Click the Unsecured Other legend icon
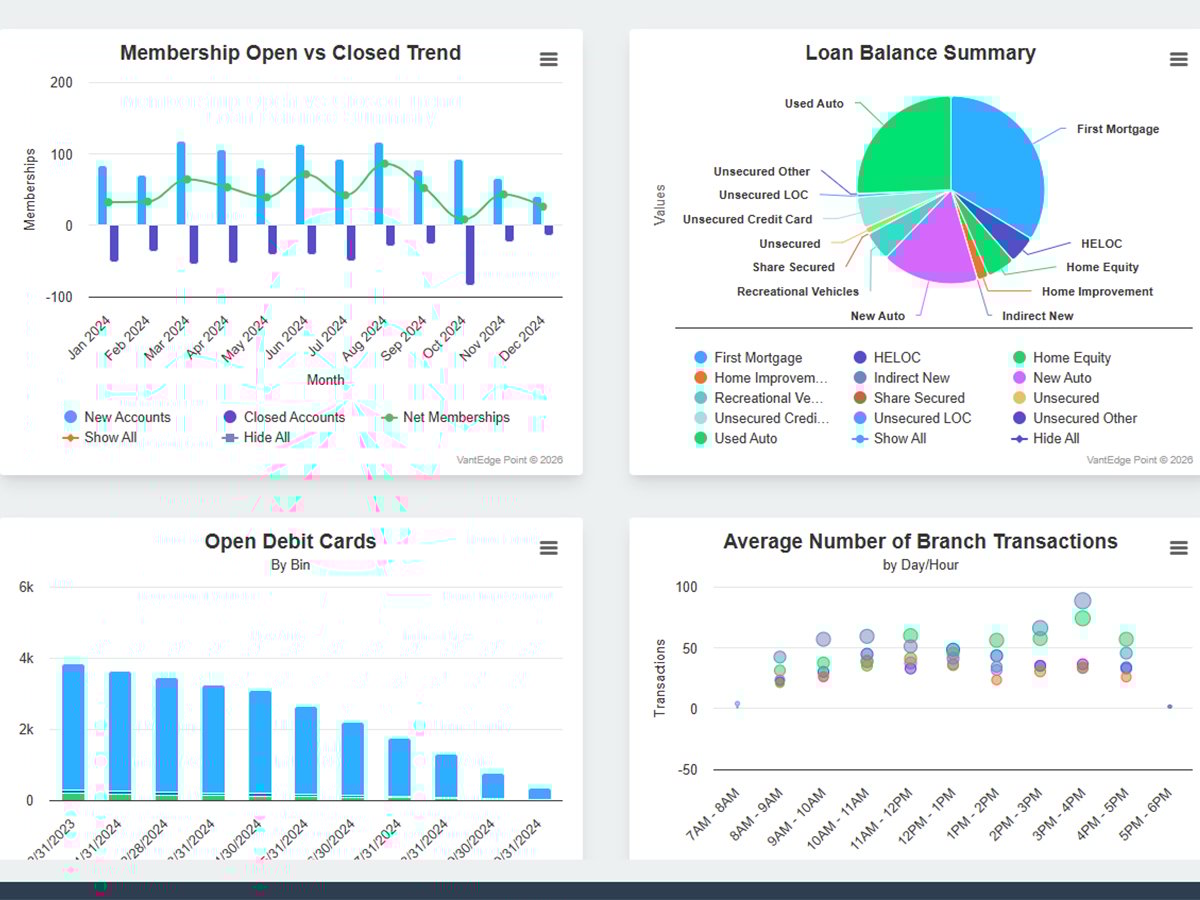Screen dimensions: 1200x900 (1020, 418)
